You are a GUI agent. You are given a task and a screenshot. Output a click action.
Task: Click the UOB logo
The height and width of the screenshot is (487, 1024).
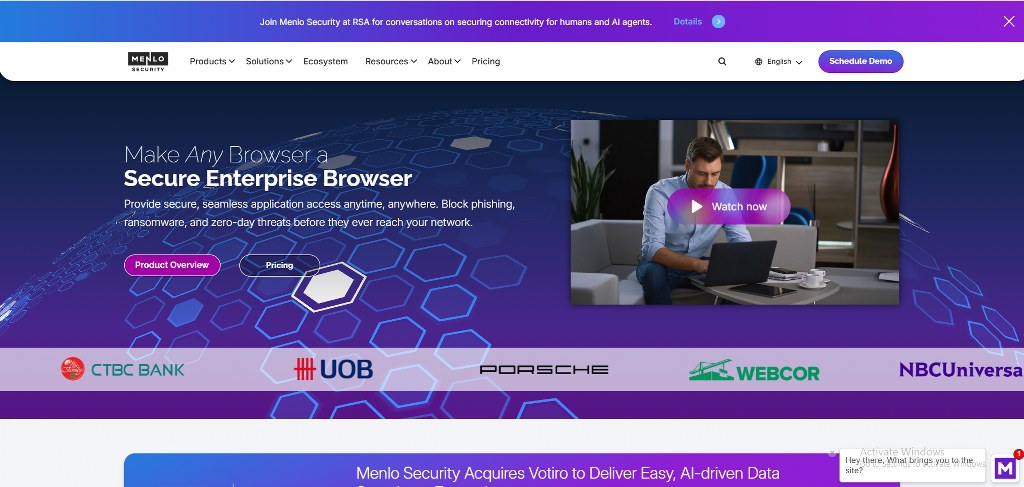(x=333, y=369)
